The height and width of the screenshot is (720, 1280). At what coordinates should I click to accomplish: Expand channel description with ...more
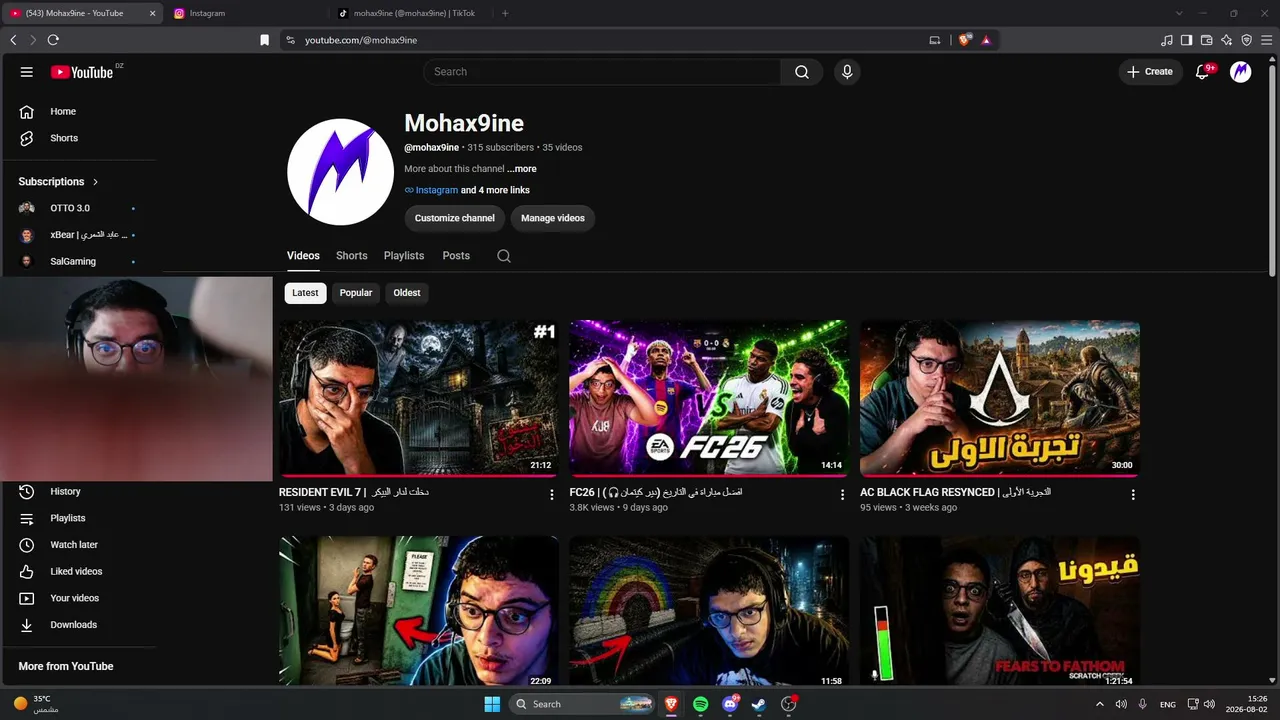pyautogui.click(x=522, y=169)
